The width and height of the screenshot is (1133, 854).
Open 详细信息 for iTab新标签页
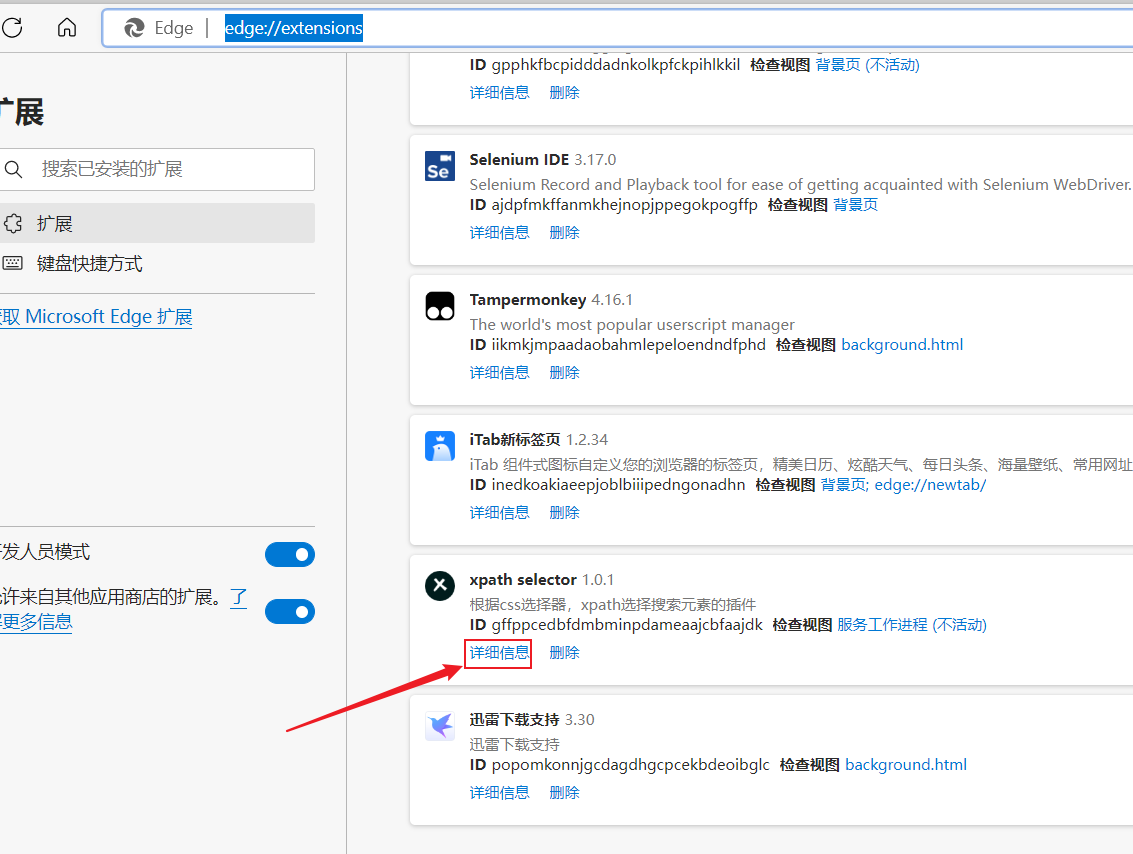pyautogui.click(x=499, y=513)
